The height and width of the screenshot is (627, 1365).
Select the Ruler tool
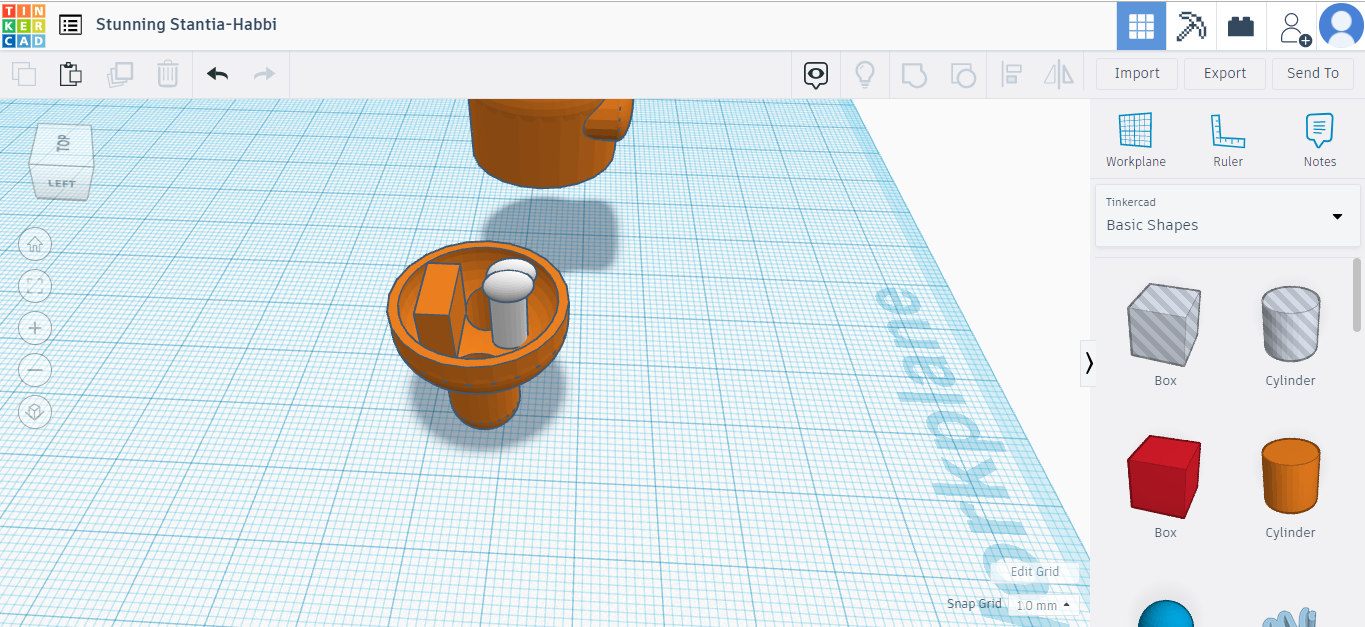click(1228, 140)
